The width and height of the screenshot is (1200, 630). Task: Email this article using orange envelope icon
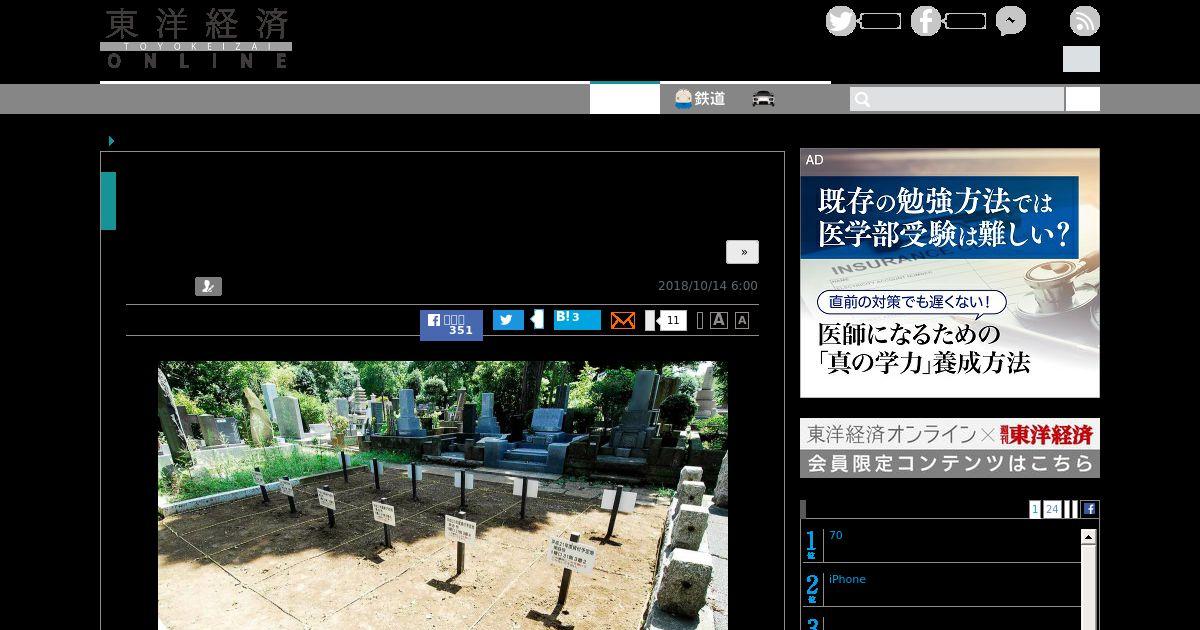623,320
